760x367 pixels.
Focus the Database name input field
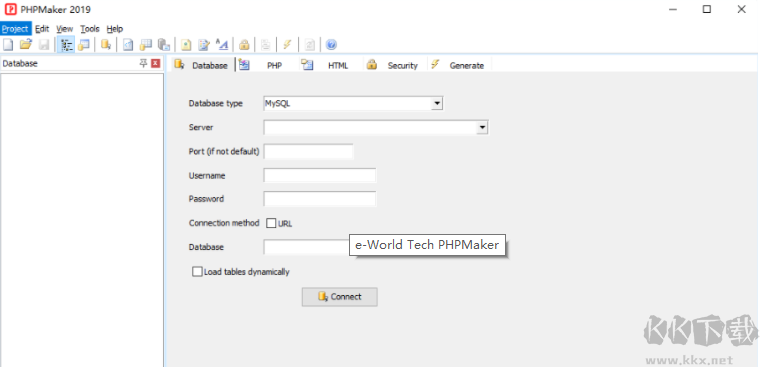pos(306,247)
